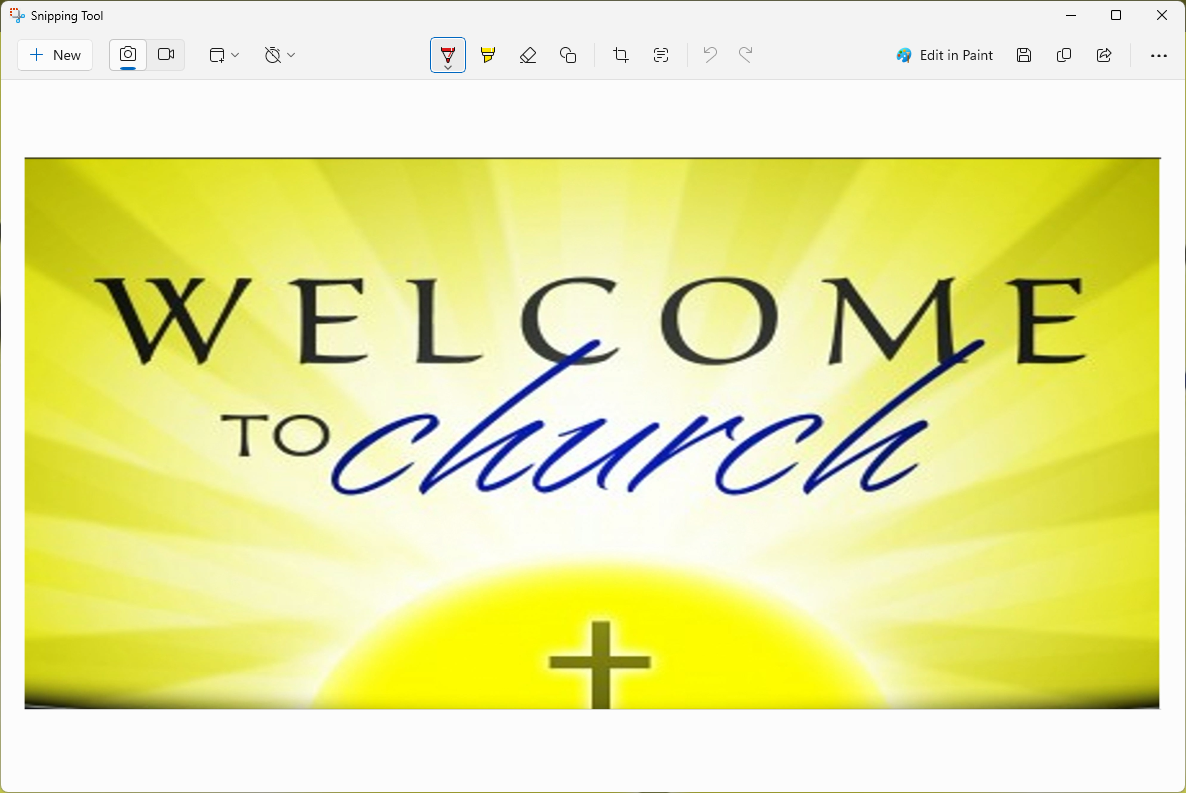Screen dimensions: 1186x793
Task: Redo the last undone edit
Action: pyautogui.click(x=746, y=55)
